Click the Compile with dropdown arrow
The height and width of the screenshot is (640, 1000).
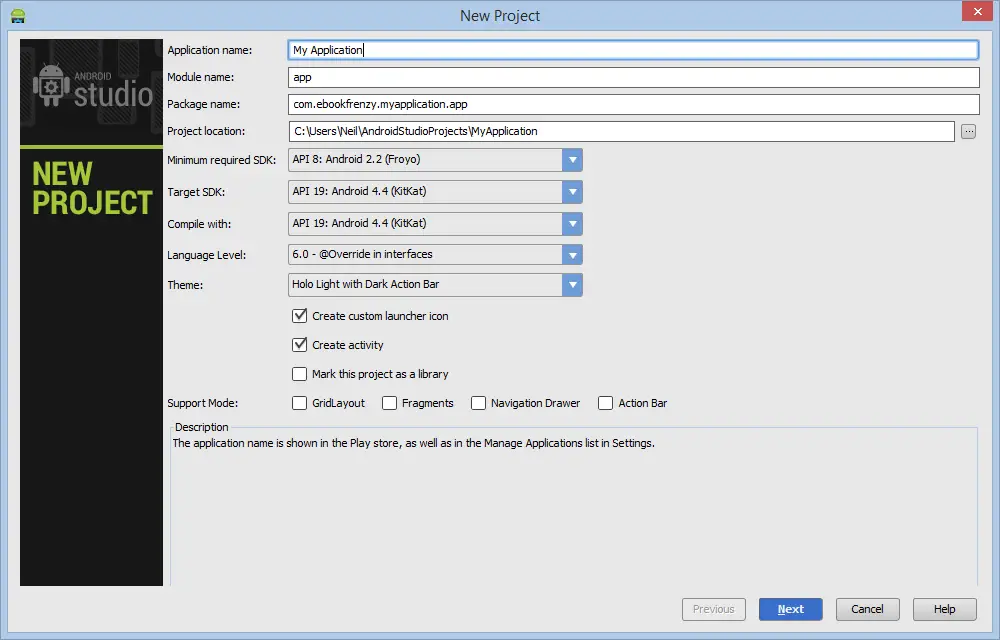point(572,223)
